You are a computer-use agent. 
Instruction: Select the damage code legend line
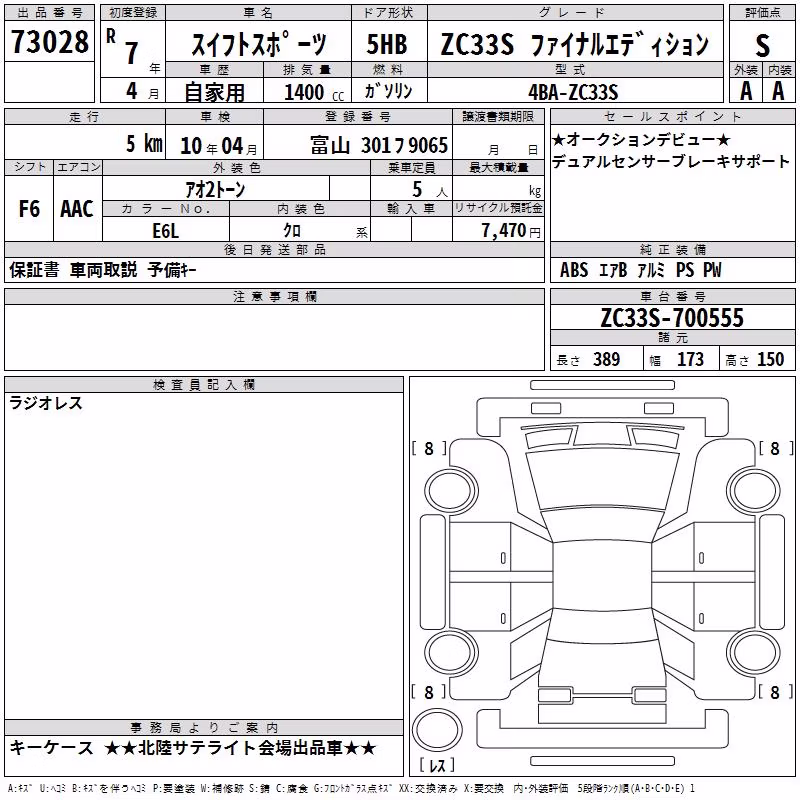click(351, 789)
